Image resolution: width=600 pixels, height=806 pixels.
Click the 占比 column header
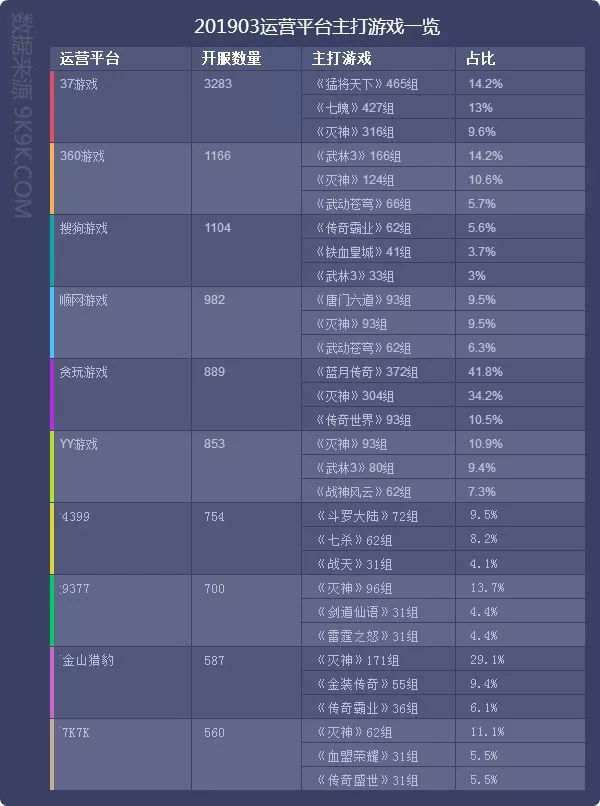coord(480,59)
